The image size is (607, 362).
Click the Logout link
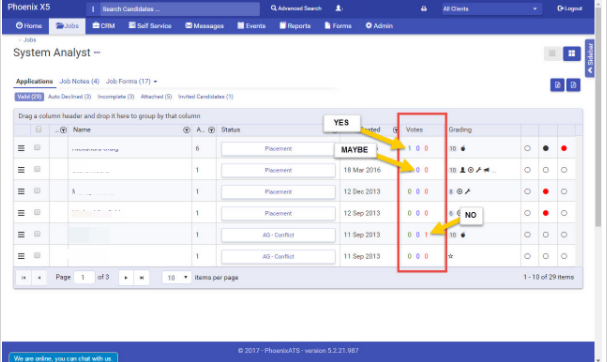(570, 8)
